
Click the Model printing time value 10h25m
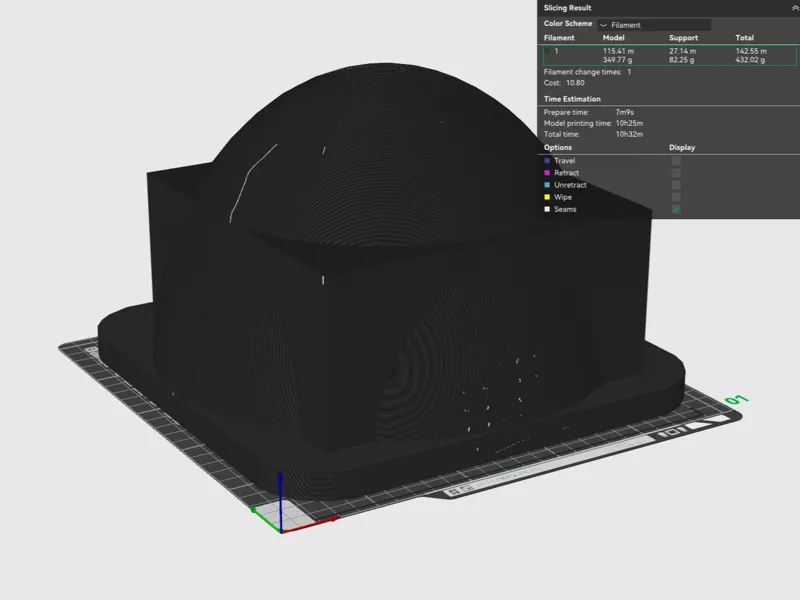(x=629, y=123)
